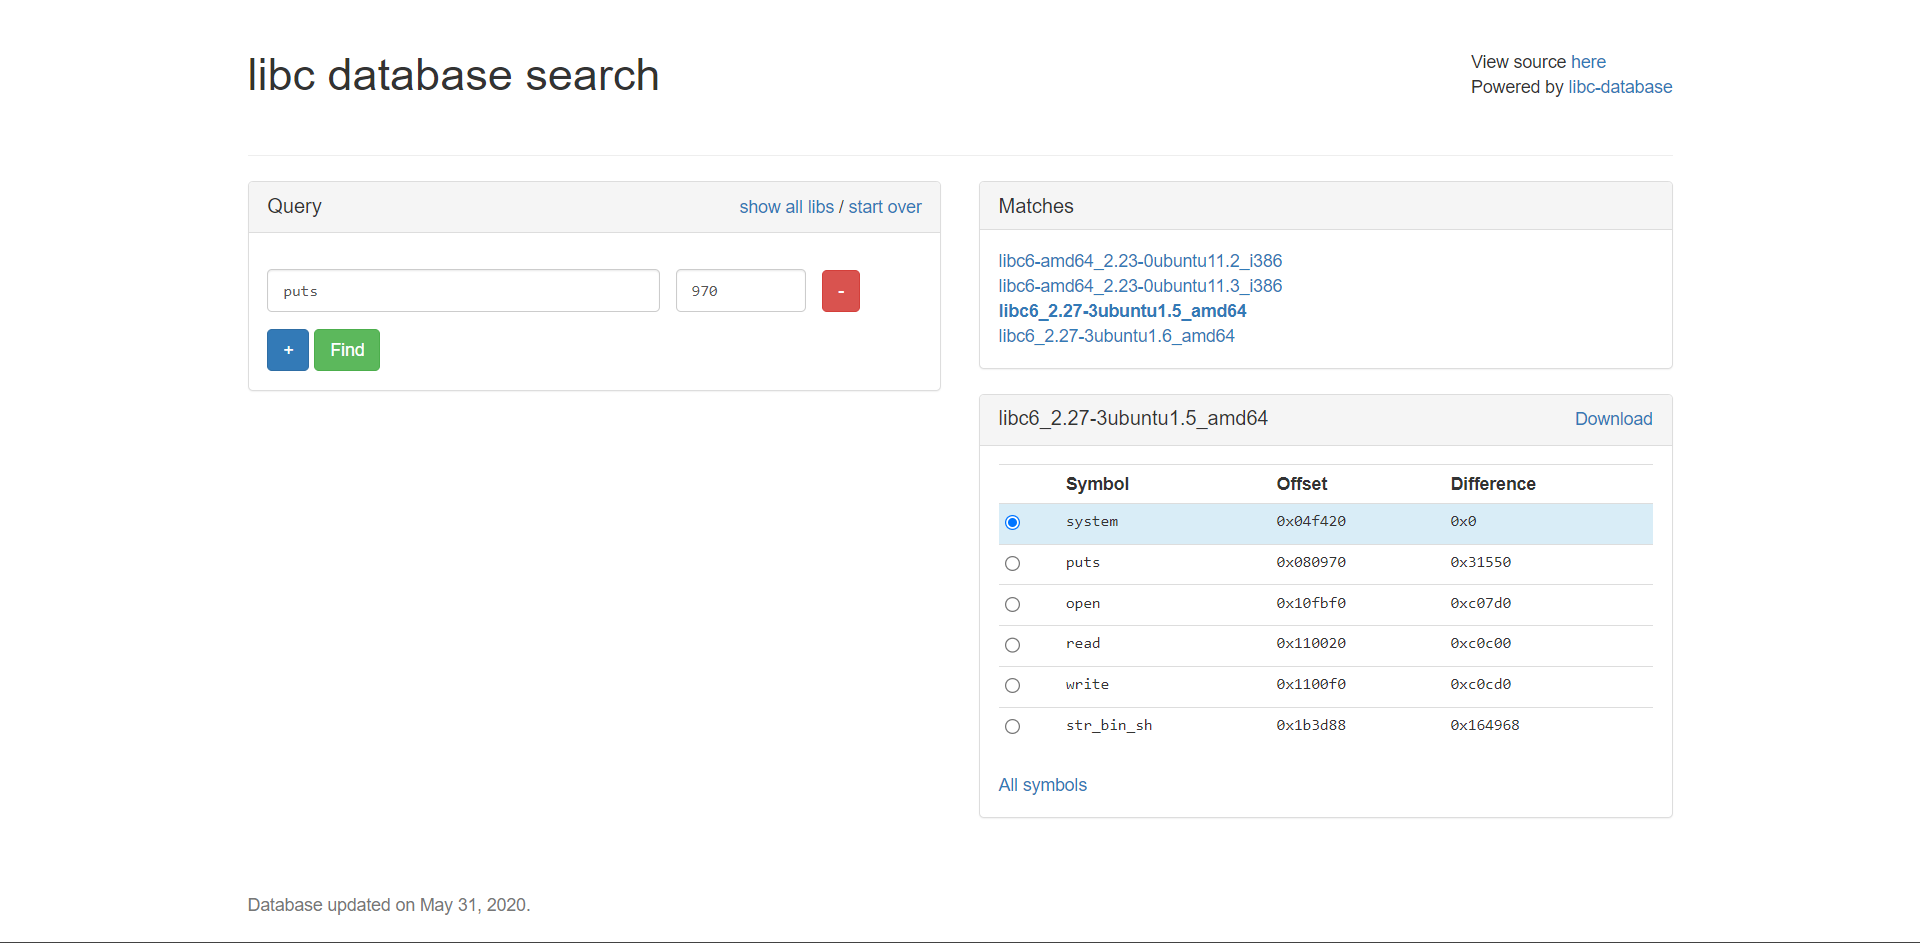This screenshot has height=943, width=1920.
Task: Open libc6-amd64_2.23-0ubuntu11.2_i386 match
Action: coord(1140,261)
